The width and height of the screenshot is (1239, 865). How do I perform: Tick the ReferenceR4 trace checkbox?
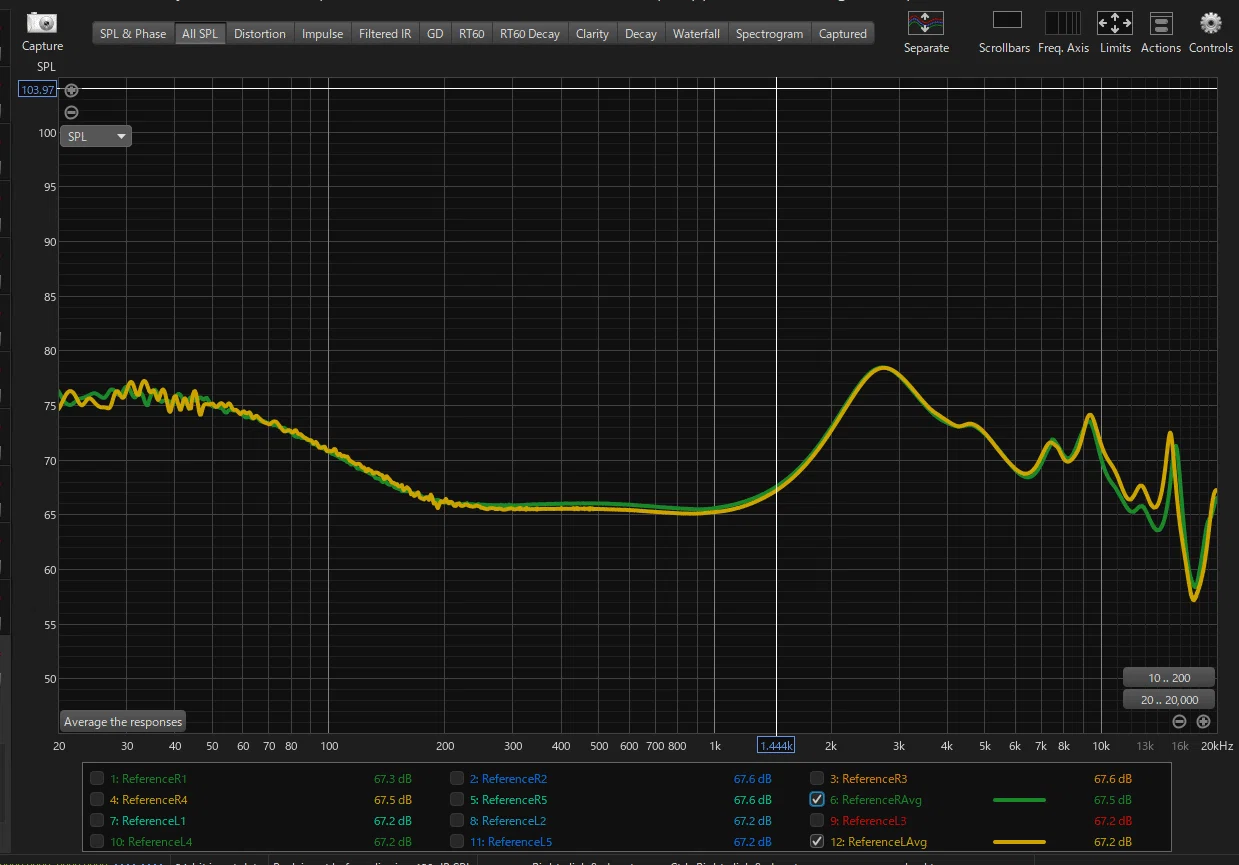click(x=97, y=799)
